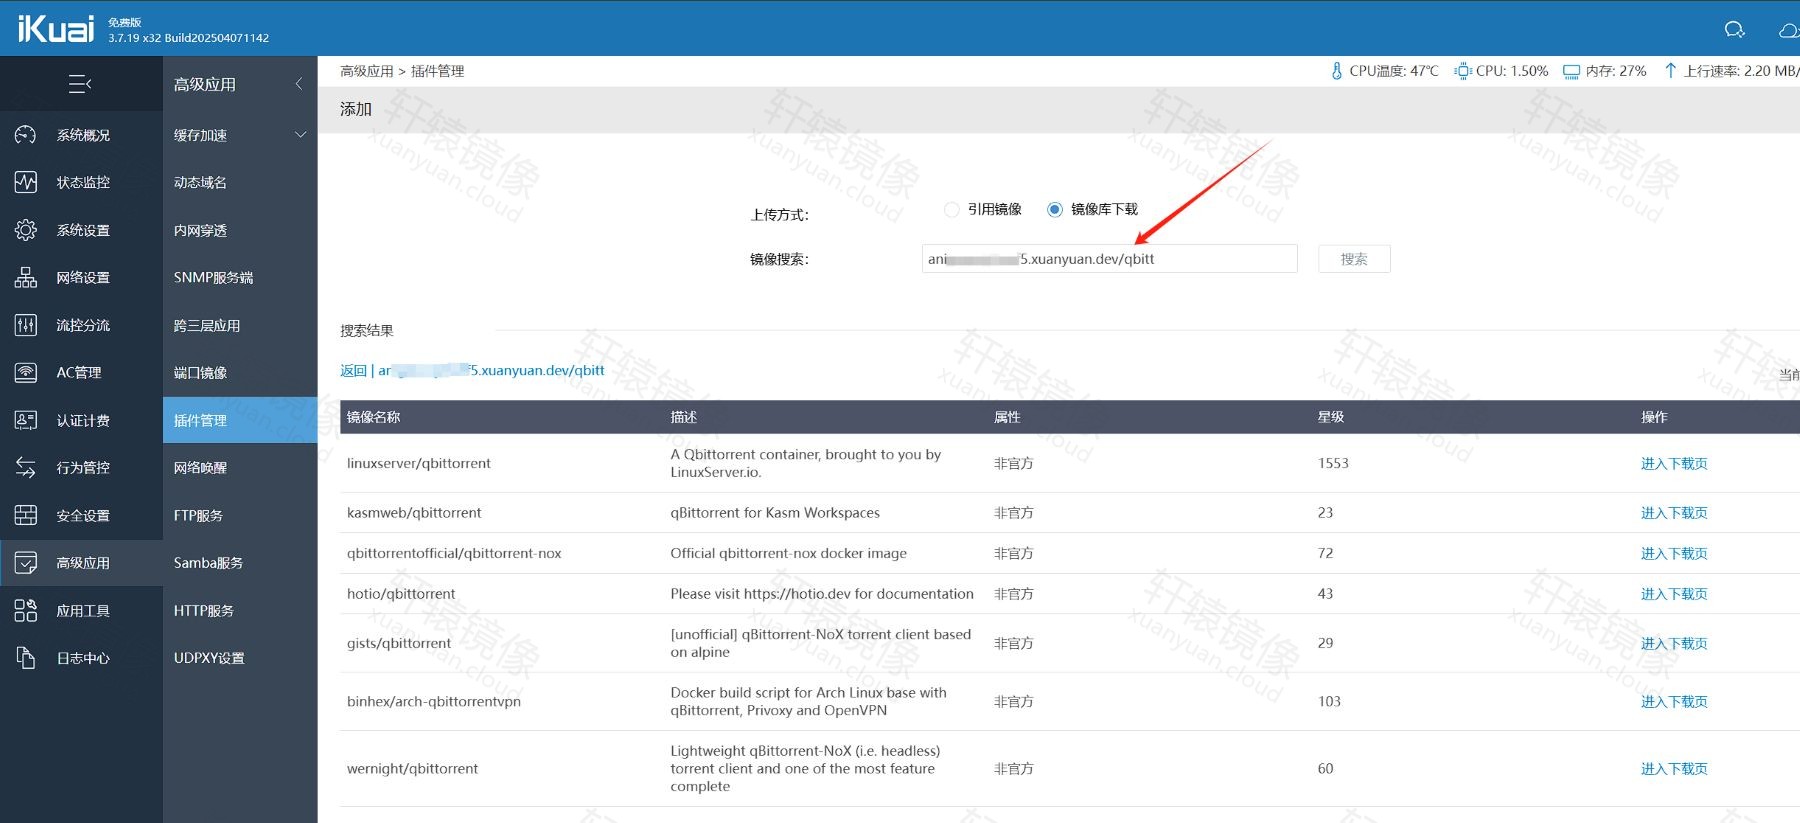Open 应用工具 apps grid icon

(26, 610)
